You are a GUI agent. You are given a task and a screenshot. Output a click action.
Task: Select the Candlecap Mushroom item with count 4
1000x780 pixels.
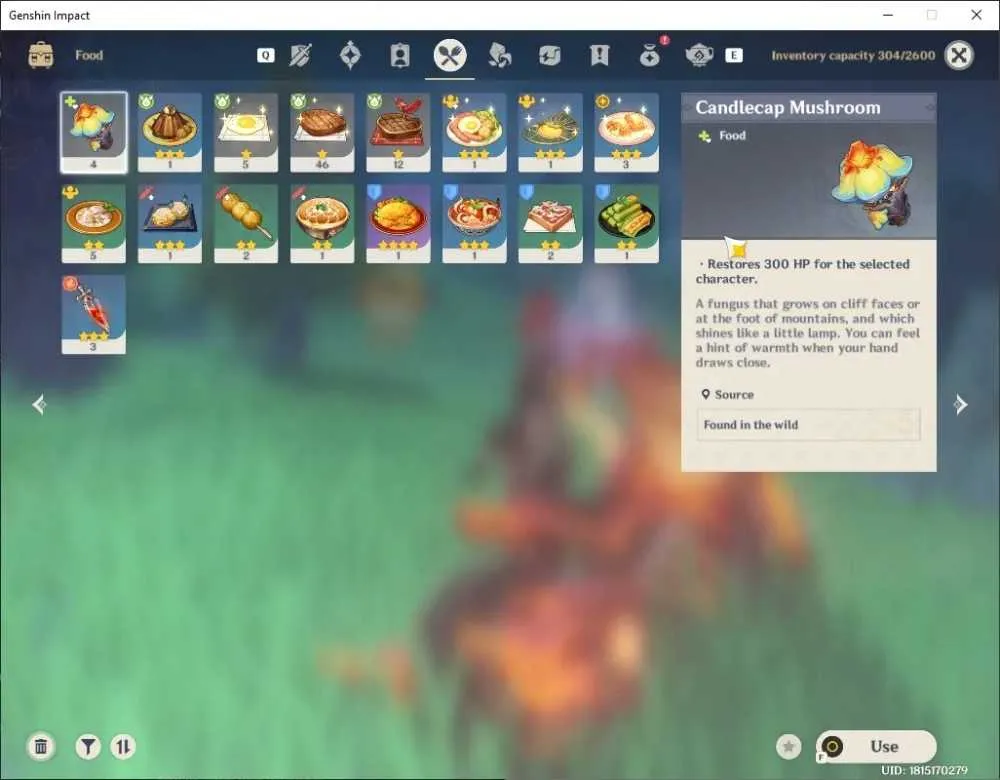[x=94, y=133]
